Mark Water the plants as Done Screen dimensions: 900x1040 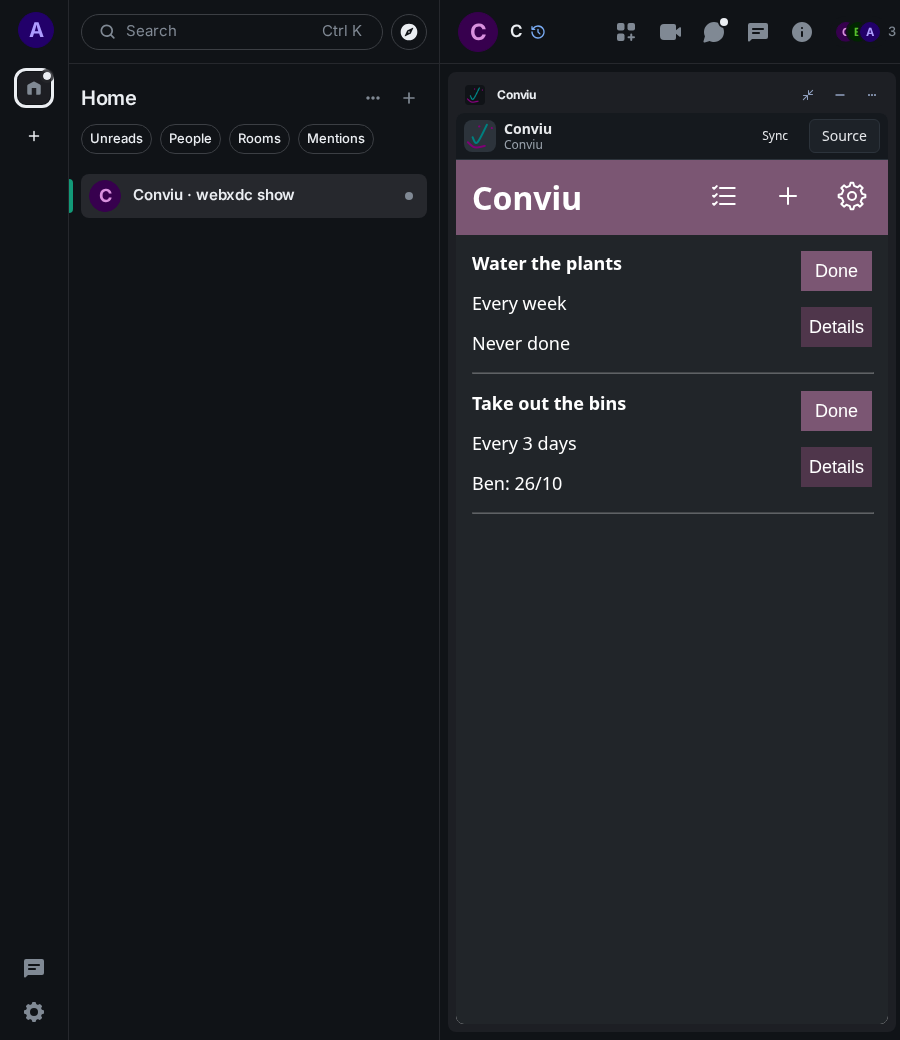[836, 271]
